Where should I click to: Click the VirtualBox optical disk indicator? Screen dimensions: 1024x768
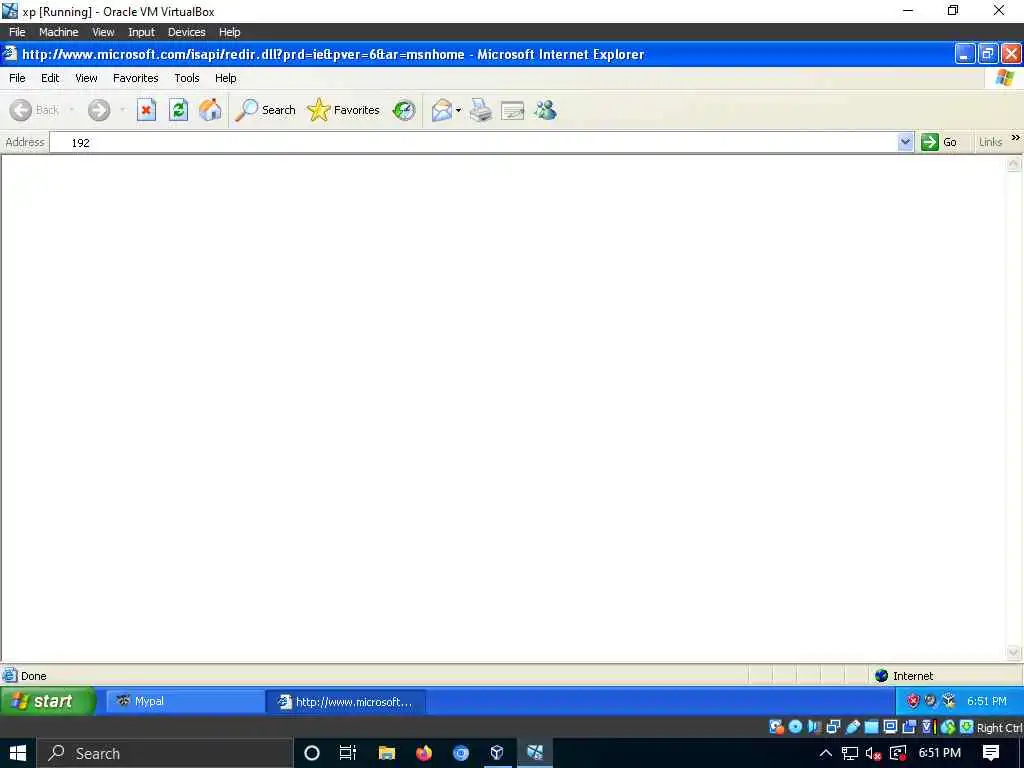coord(795,727)
